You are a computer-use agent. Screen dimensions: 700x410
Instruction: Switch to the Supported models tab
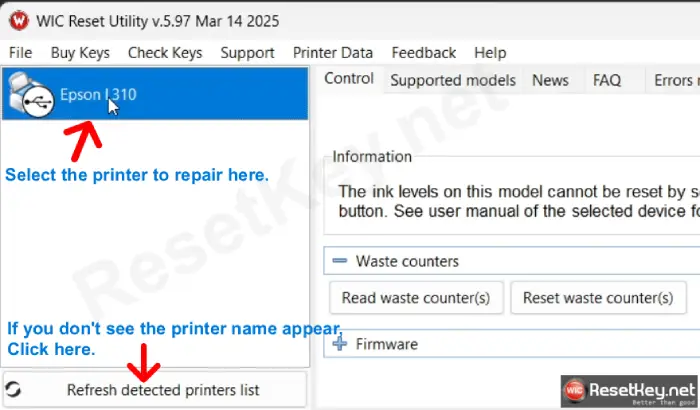click(x=453, y=80)
